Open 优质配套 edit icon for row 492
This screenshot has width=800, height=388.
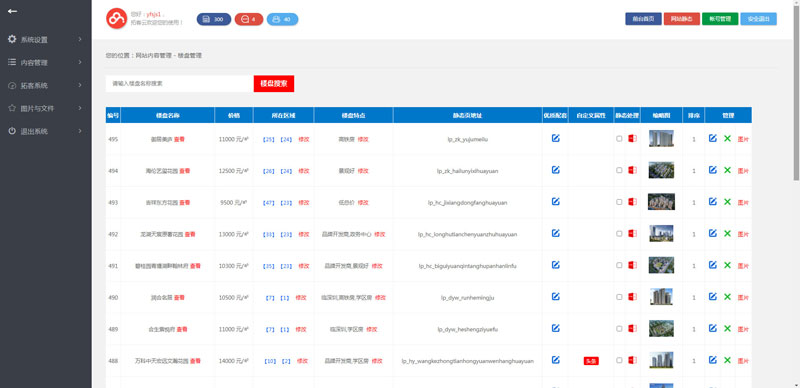(556, 233)
